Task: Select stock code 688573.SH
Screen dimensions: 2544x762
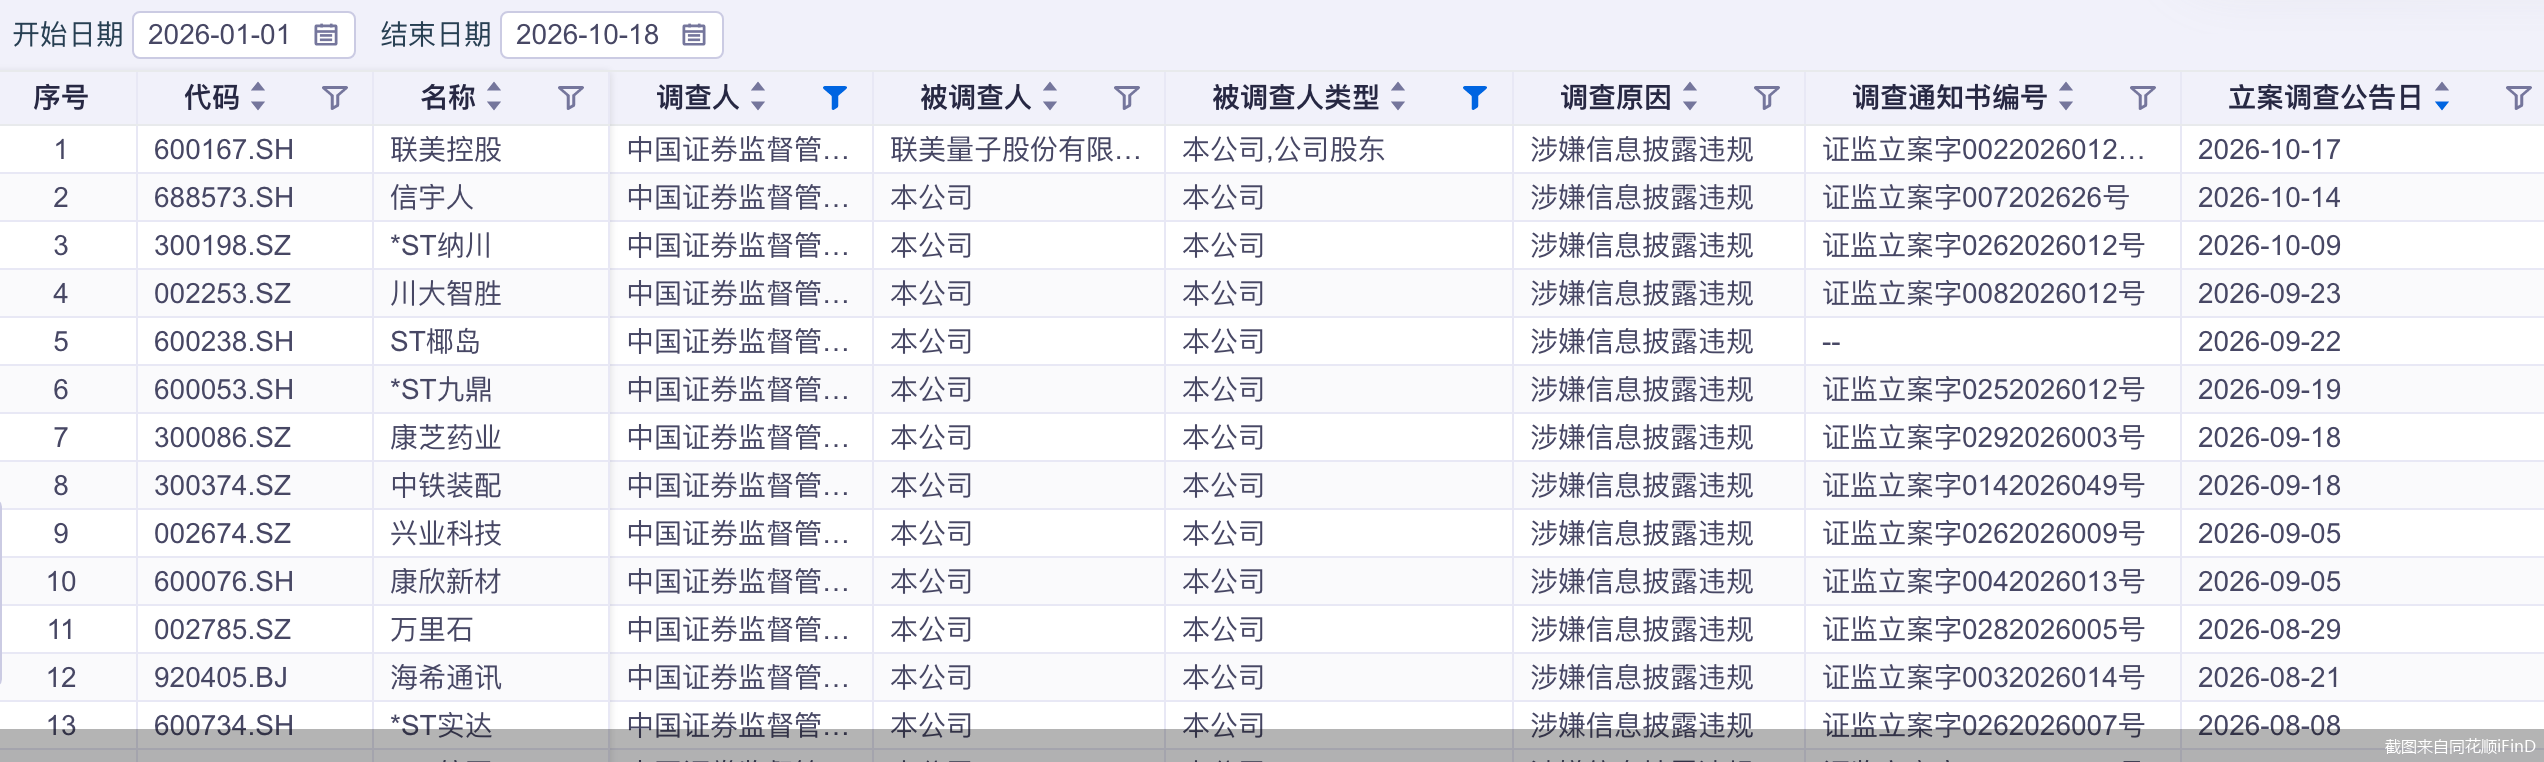Action: [224, 198]
